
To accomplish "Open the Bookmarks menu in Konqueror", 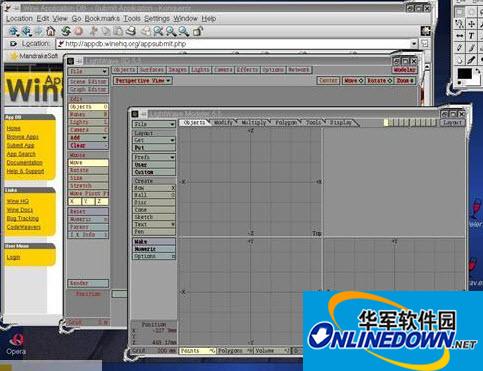I will click(x=102, y=19).
